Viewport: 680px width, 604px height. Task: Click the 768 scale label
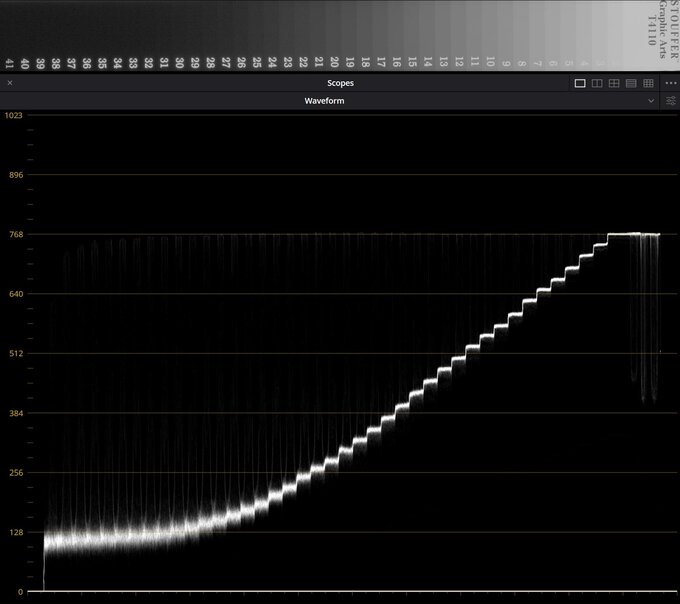click(16, 235)
